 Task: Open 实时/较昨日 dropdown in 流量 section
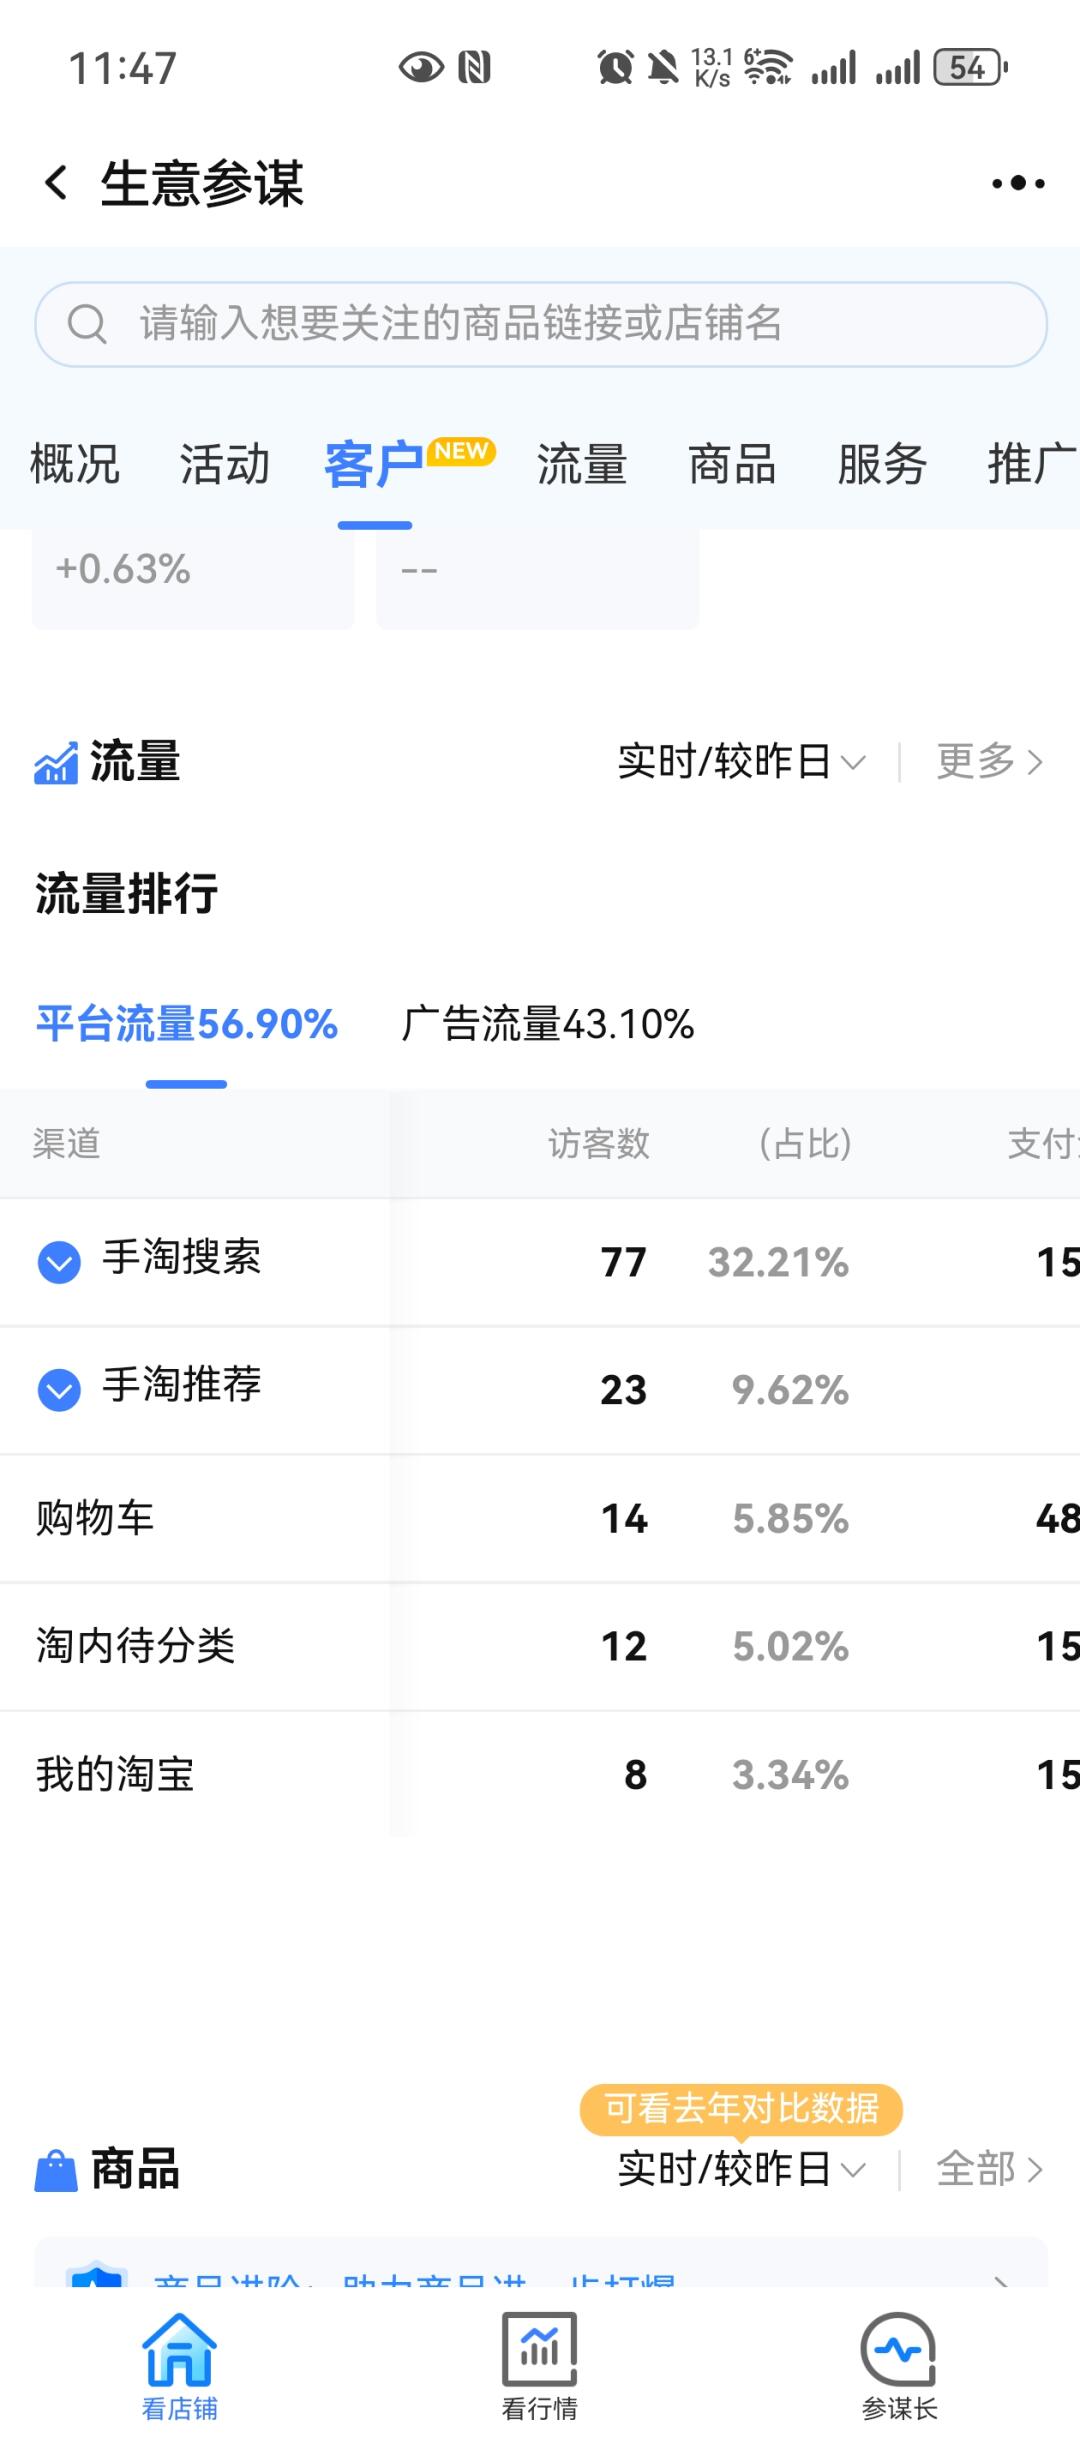click(741, 762)
